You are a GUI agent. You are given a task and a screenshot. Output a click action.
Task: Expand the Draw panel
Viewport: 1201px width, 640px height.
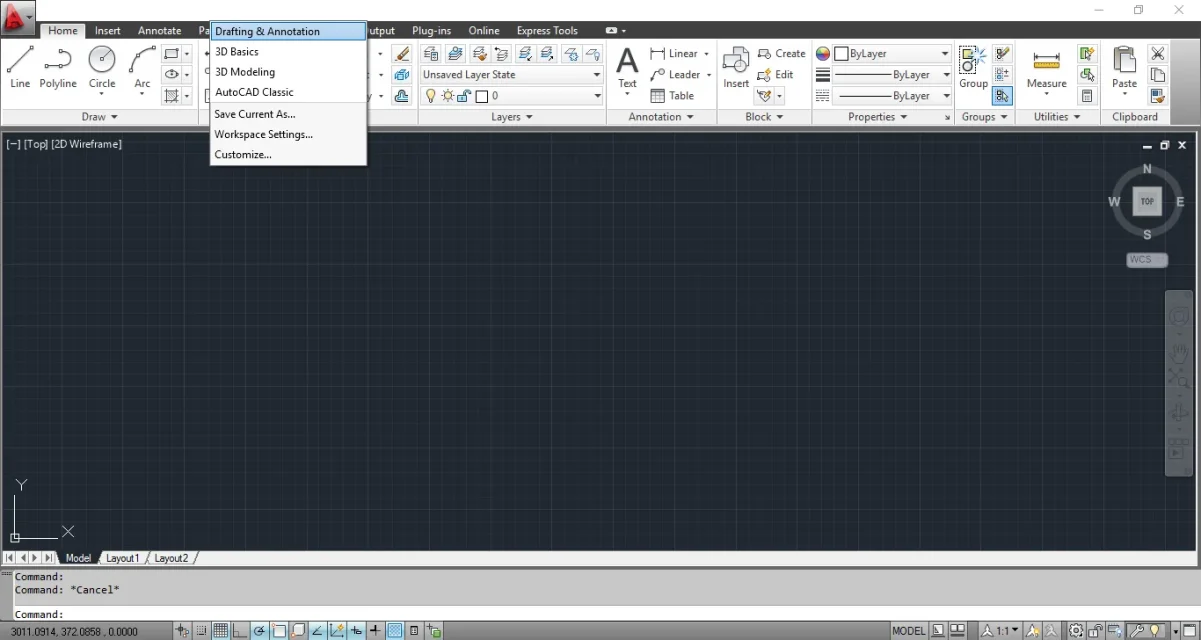click(100, 117)
